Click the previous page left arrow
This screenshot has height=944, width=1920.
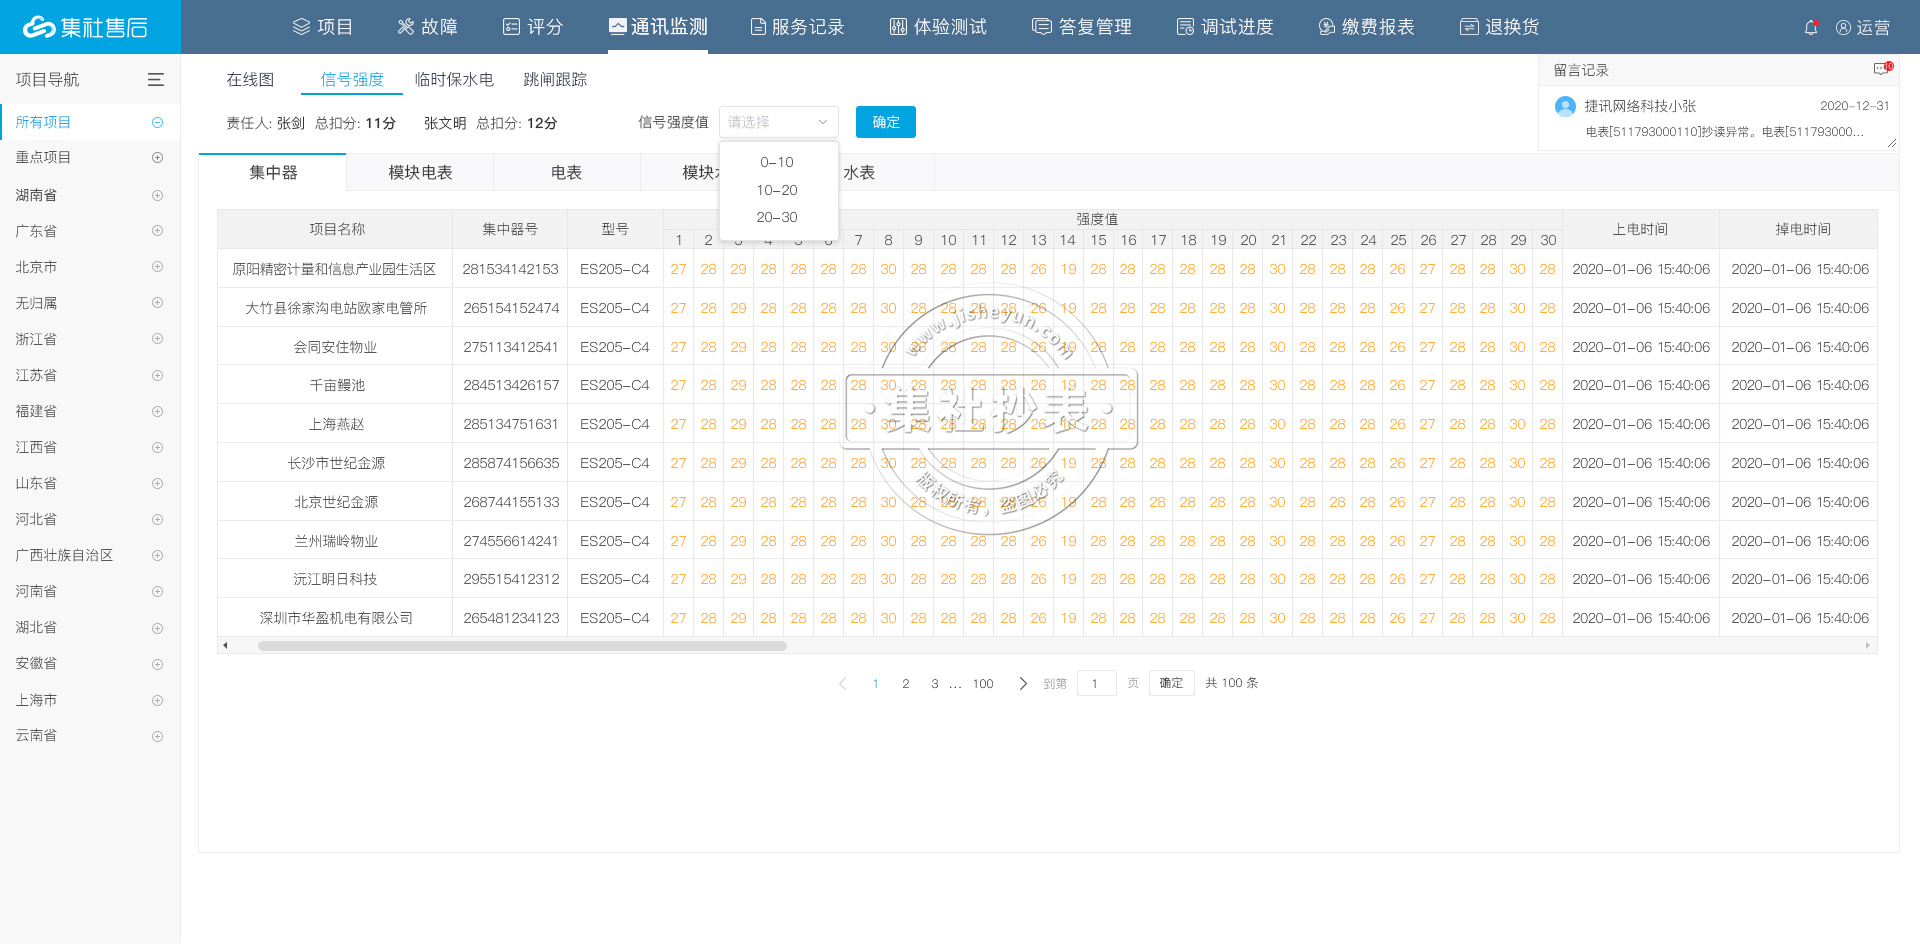pyautogui.click(x=843, y=684)
